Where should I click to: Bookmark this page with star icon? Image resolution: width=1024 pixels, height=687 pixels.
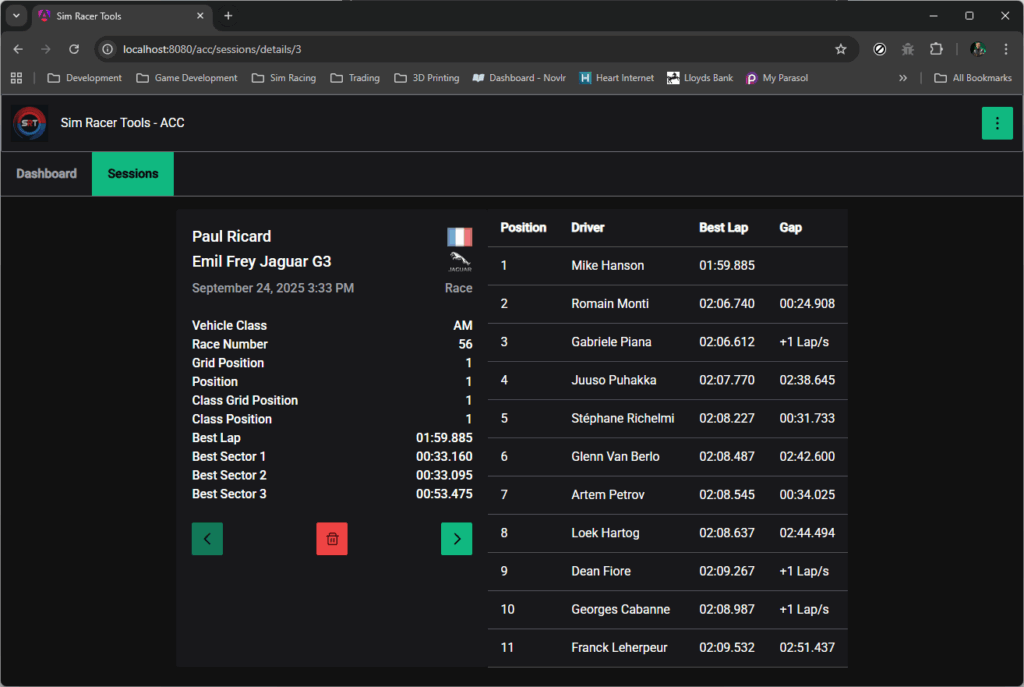(841, 49)
